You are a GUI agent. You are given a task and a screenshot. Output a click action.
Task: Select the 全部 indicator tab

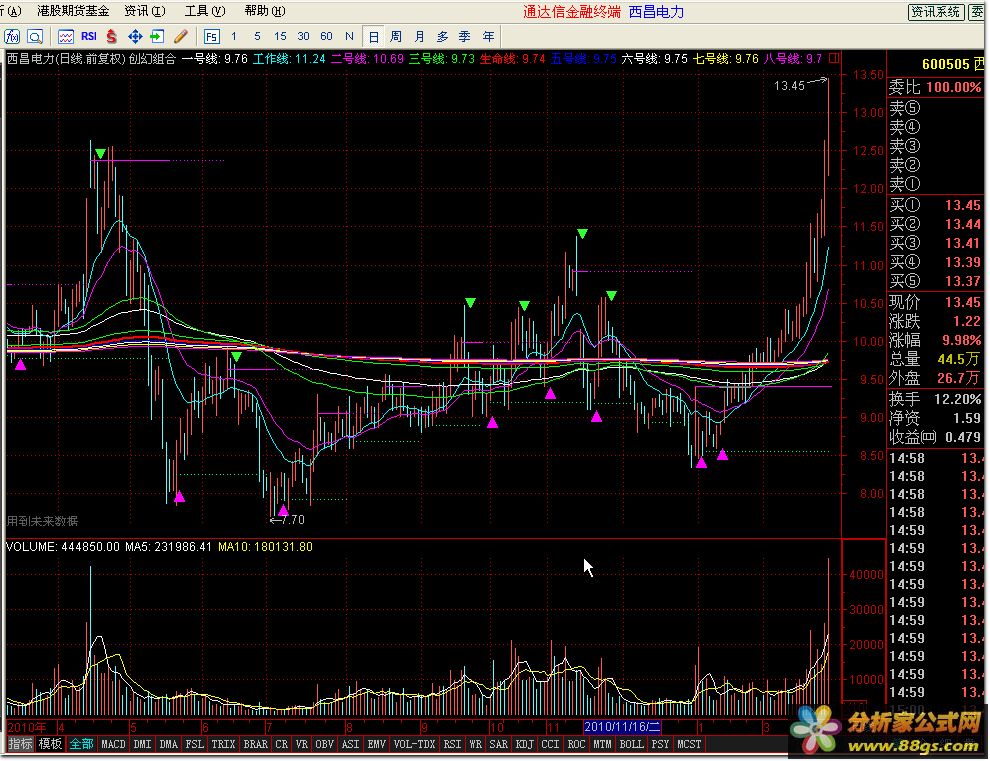(81, 744)
